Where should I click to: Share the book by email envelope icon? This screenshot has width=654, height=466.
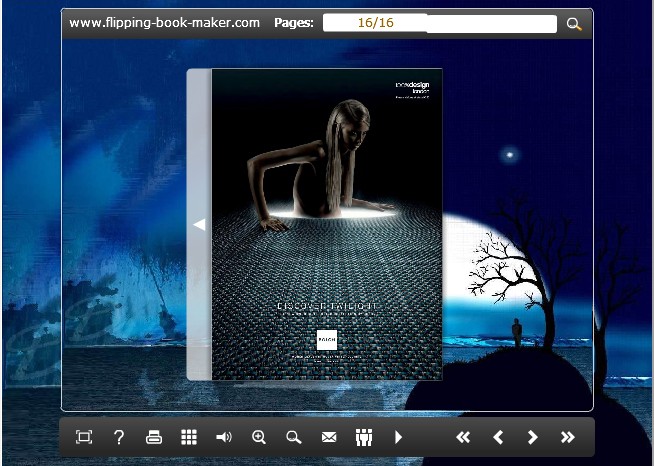click(329, 437)
